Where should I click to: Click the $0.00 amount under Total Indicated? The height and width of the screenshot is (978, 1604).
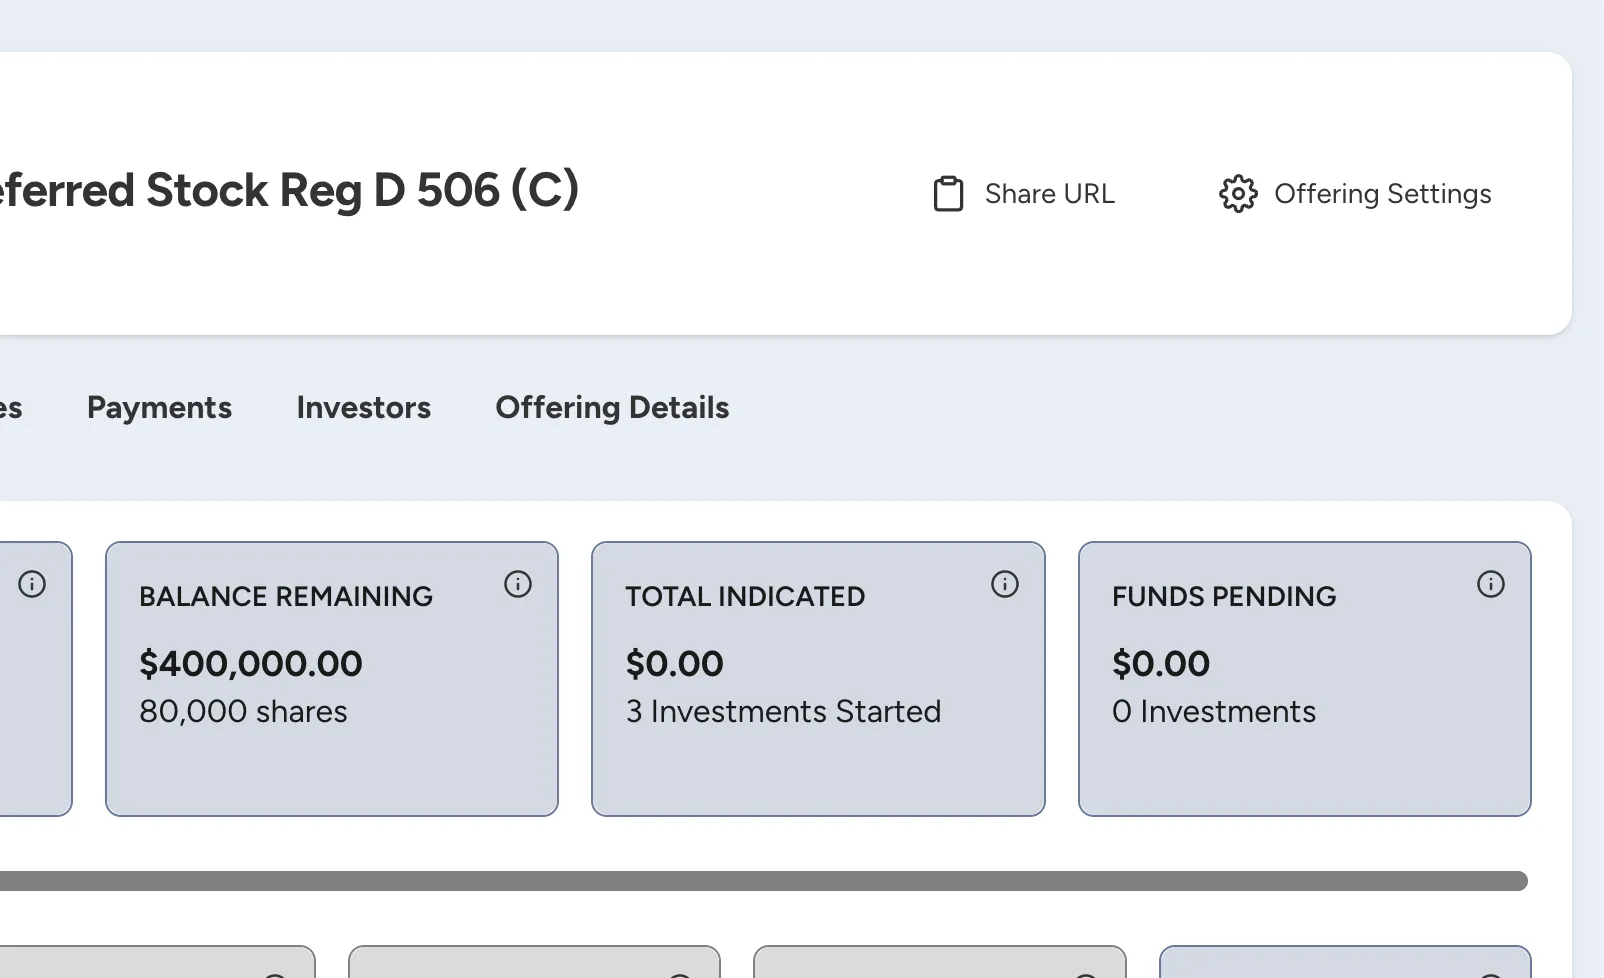pos(674,664)
